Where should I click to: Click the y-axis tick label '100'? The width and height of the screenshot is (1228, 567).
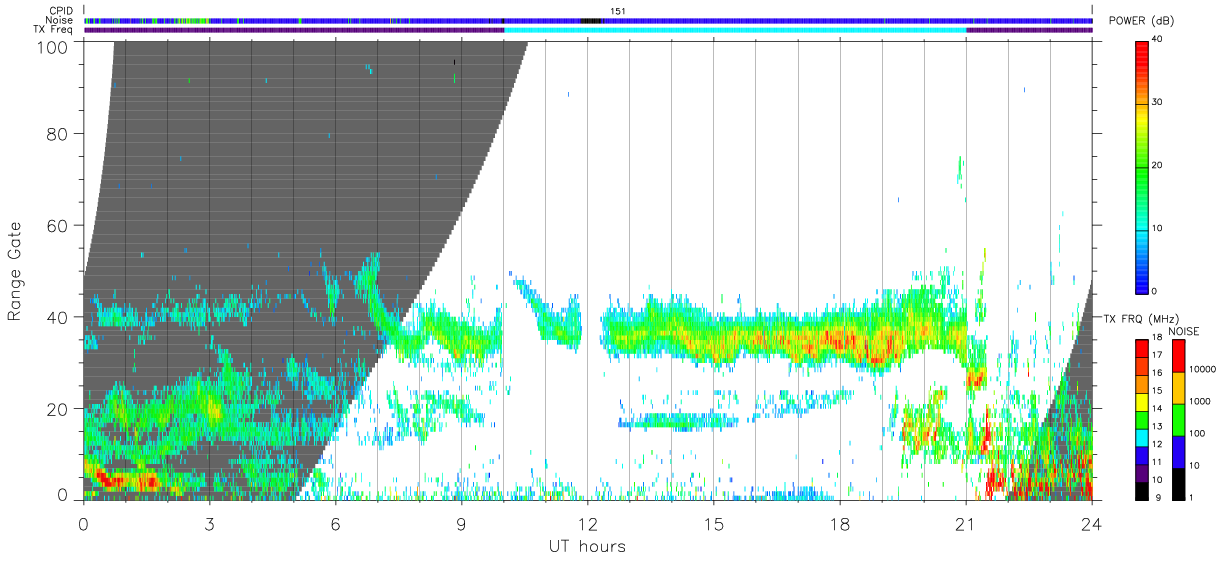[54, 47]
